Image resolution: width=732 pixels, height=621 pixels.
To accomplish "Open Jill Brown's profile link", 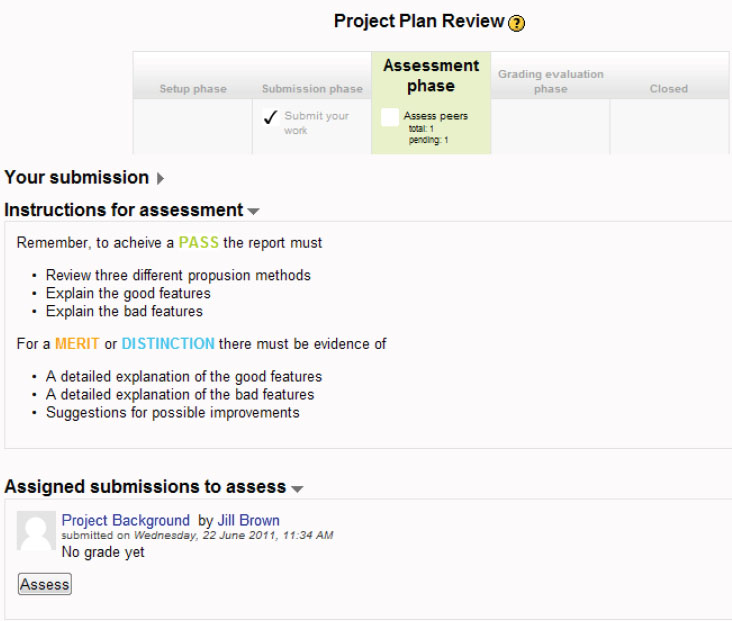I will click(x=248, y=520).
